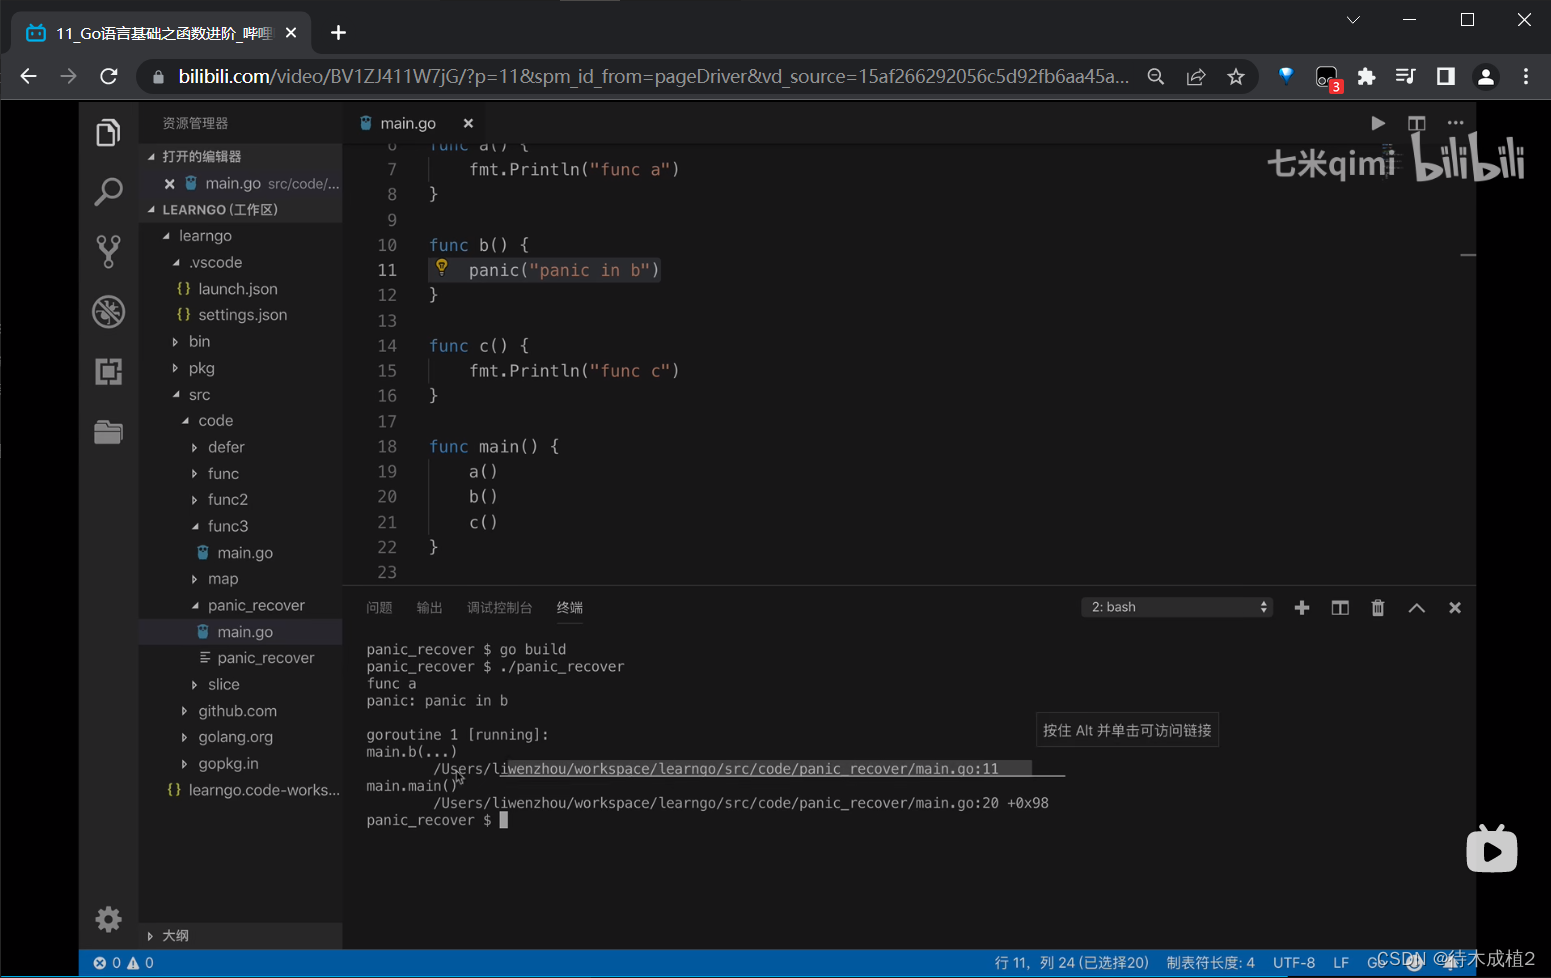The height and width of the screenshot is (978, 1551).
Task: Close main.go in the open editors list
Action: [x=170, y=184]
